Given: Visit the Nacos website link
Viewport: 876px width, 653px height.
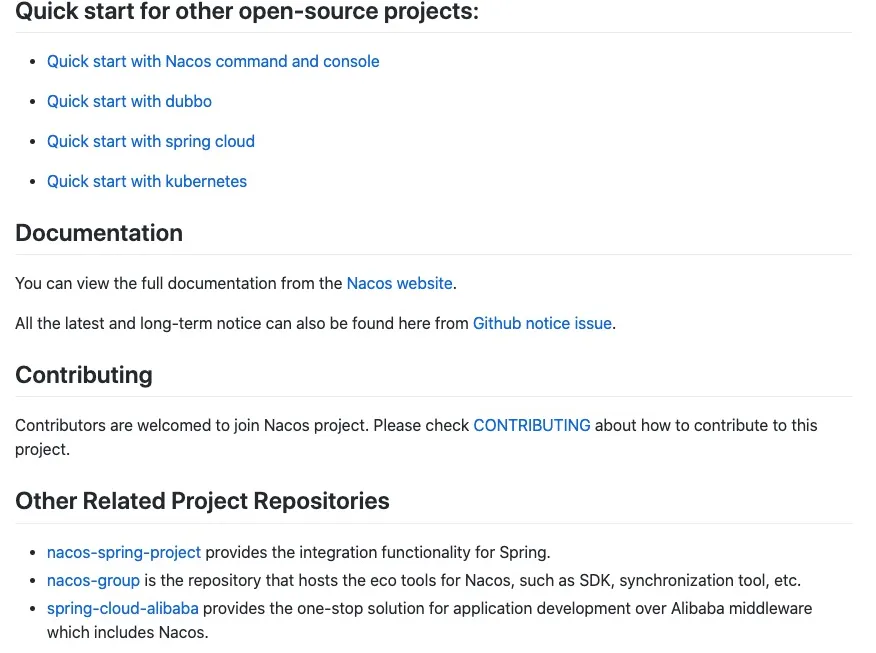Looking at the screenshot, I should click(x=399, y=284).
